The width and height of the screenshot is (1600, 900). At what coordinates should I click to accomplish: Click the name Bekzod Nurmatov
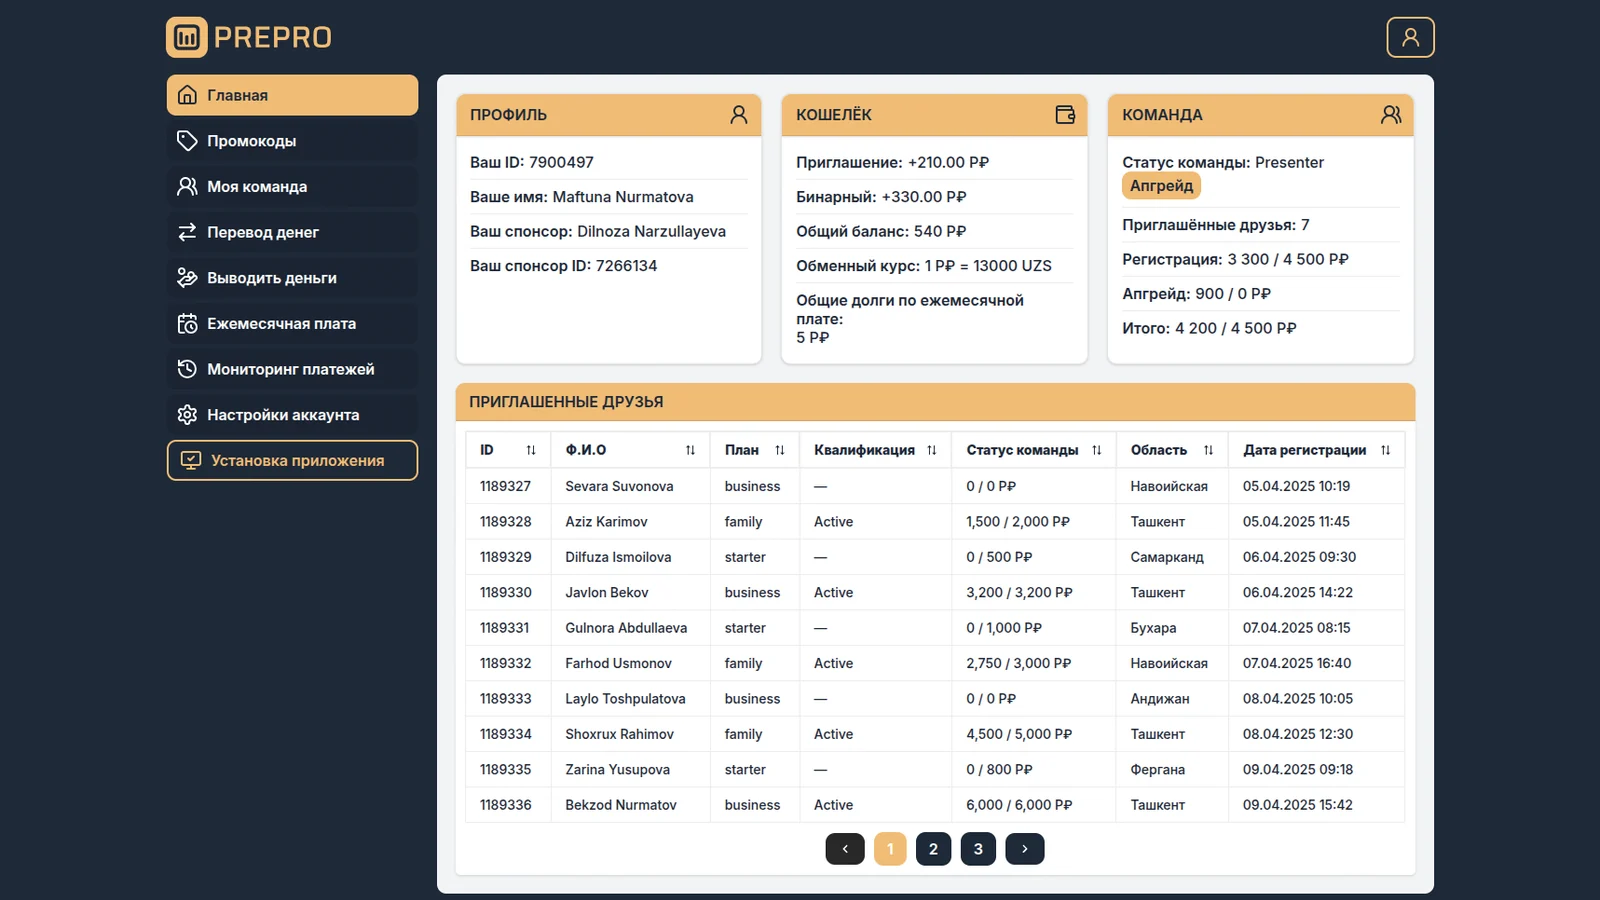pos(621,805)
